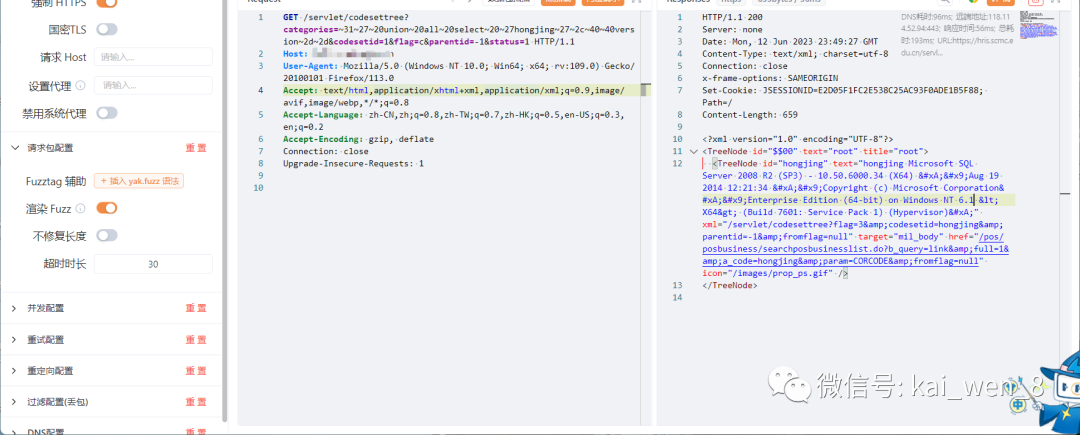Click the Date: Mon, 12 Jun 2023 header
The height and width of the screenshot is (435, 1080).
790,41
